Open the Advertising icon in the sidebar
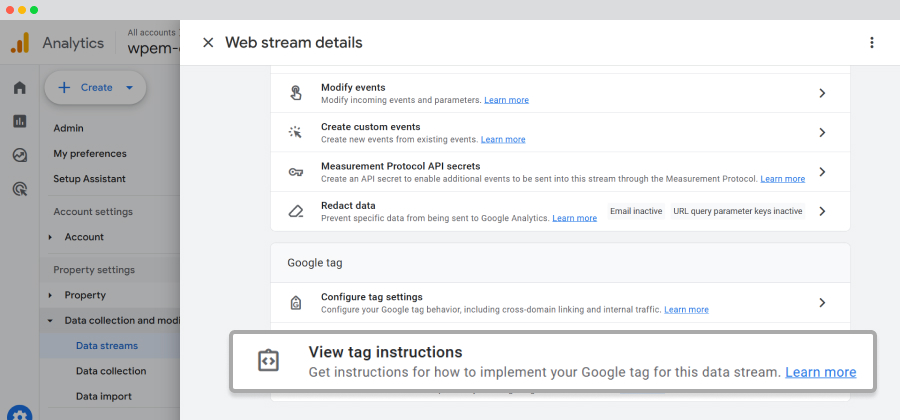The image size is (900, 420). tap(20, 189)
